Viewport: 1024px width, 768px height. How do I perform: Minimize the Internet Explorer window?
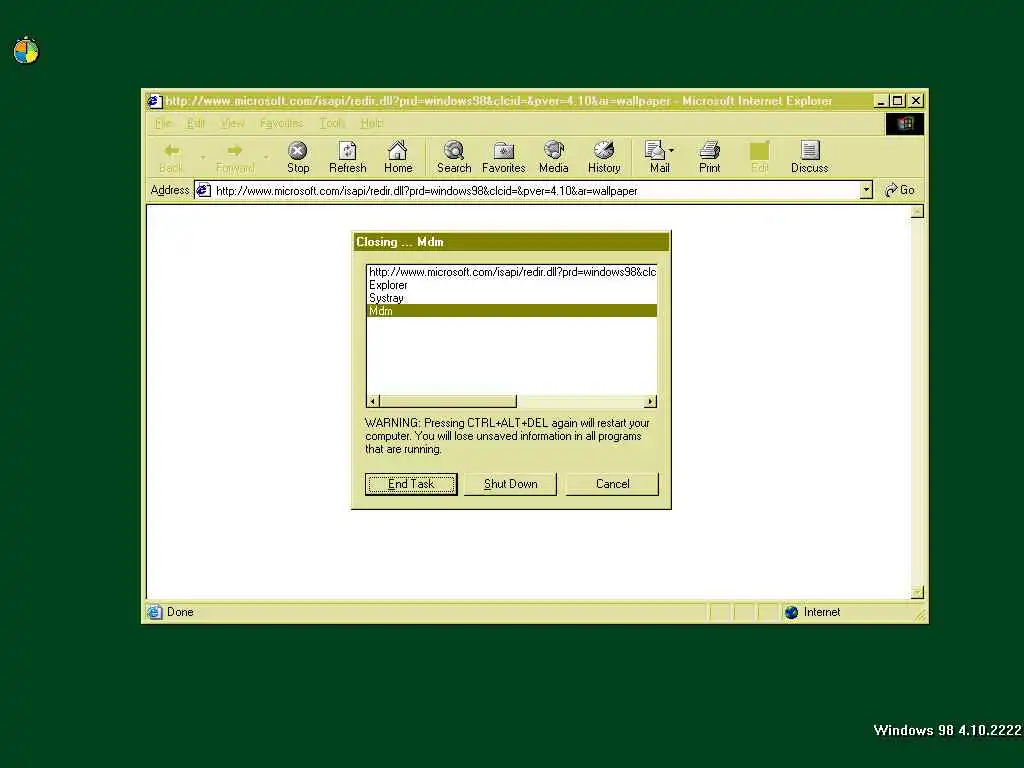pos(882,101)
